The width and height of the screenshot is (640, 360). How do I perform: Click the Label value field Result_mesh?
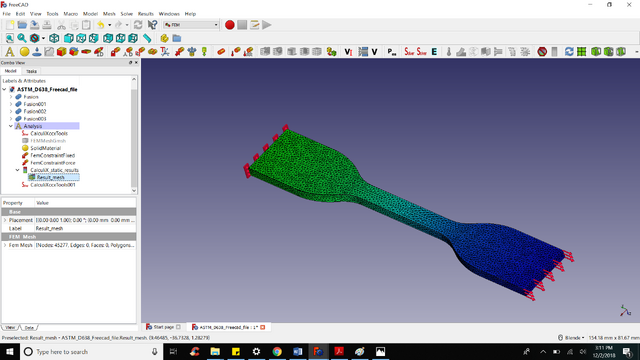[85, 229]
